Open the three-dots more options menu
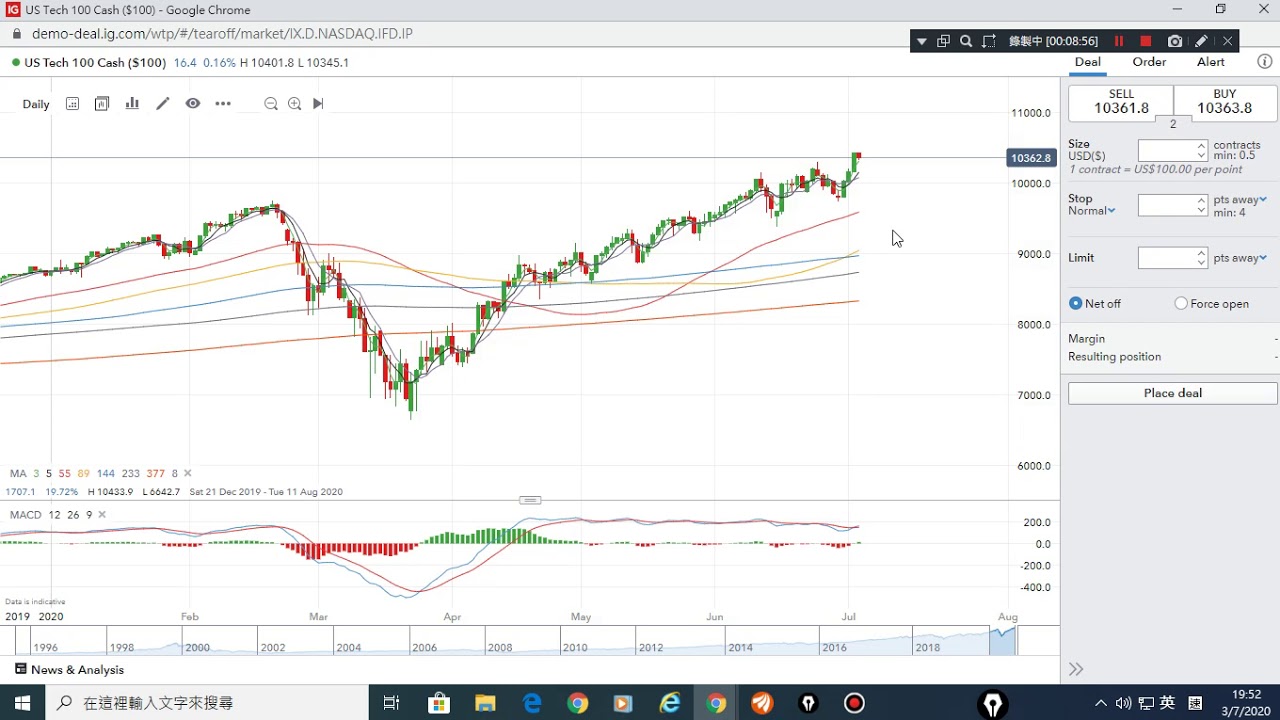 coord(223,104)
